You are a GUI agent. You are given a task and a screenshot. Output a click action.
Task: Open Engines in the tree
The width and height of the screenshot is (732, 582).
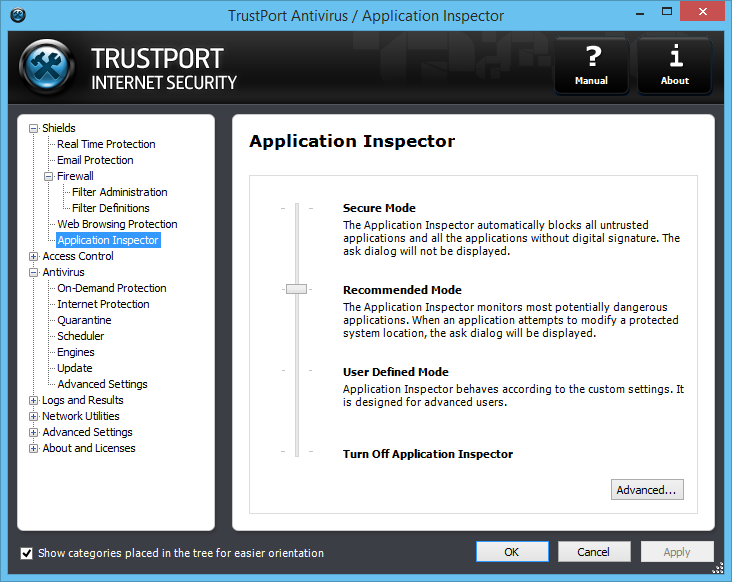click(x=76, y=352)
